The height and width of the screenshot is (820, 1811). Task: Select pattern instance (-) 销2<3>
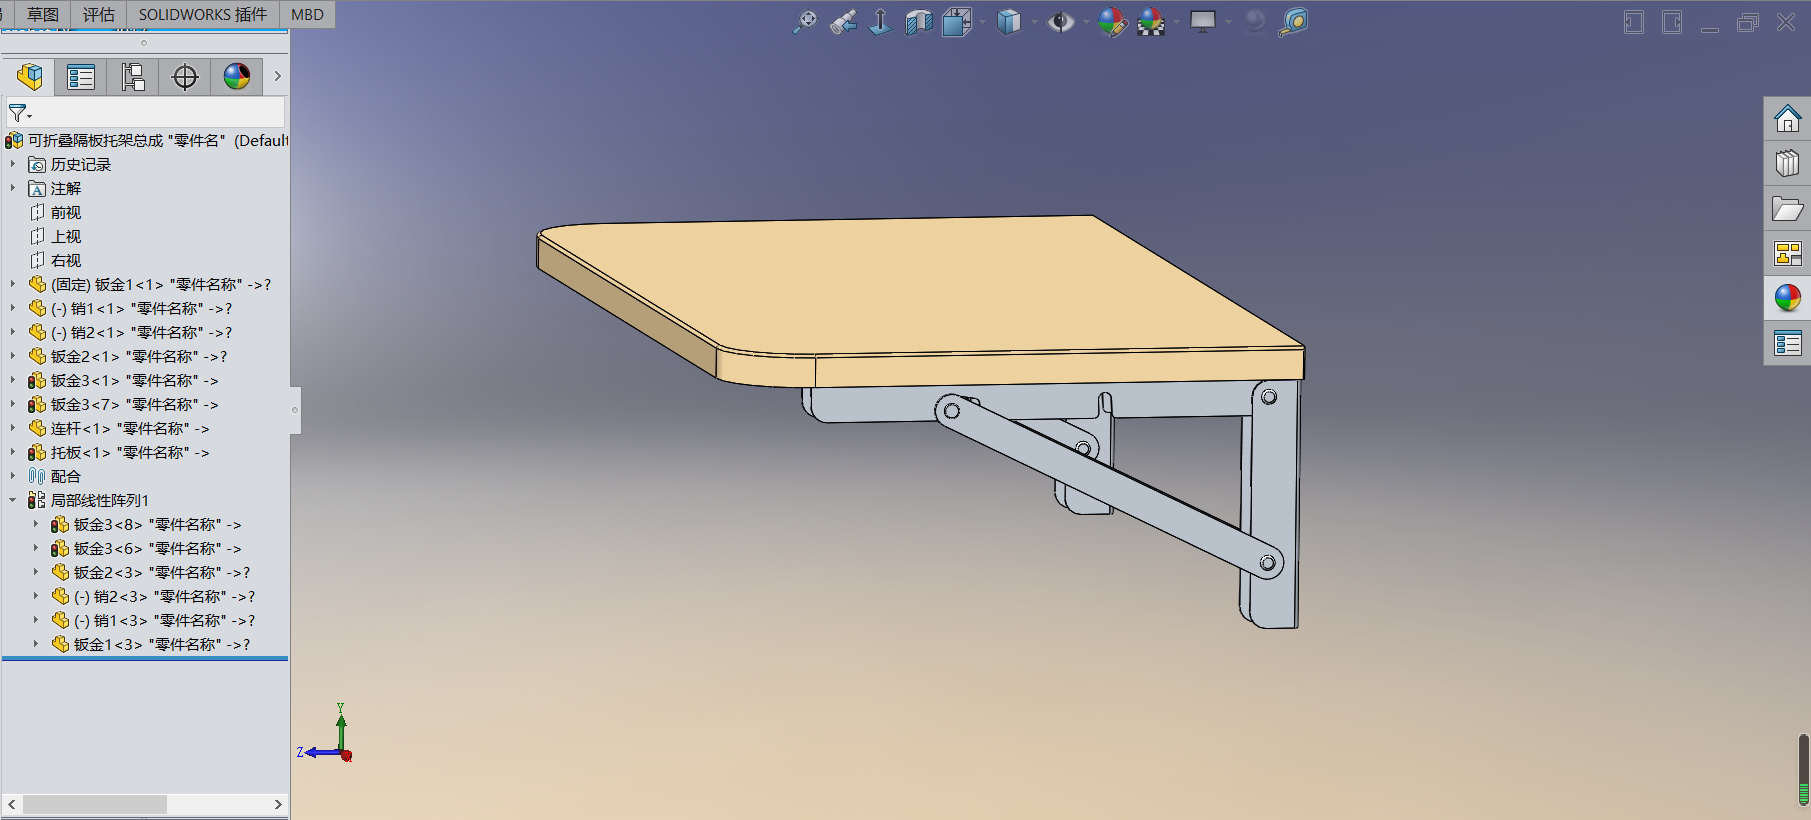tap(153, 596)
